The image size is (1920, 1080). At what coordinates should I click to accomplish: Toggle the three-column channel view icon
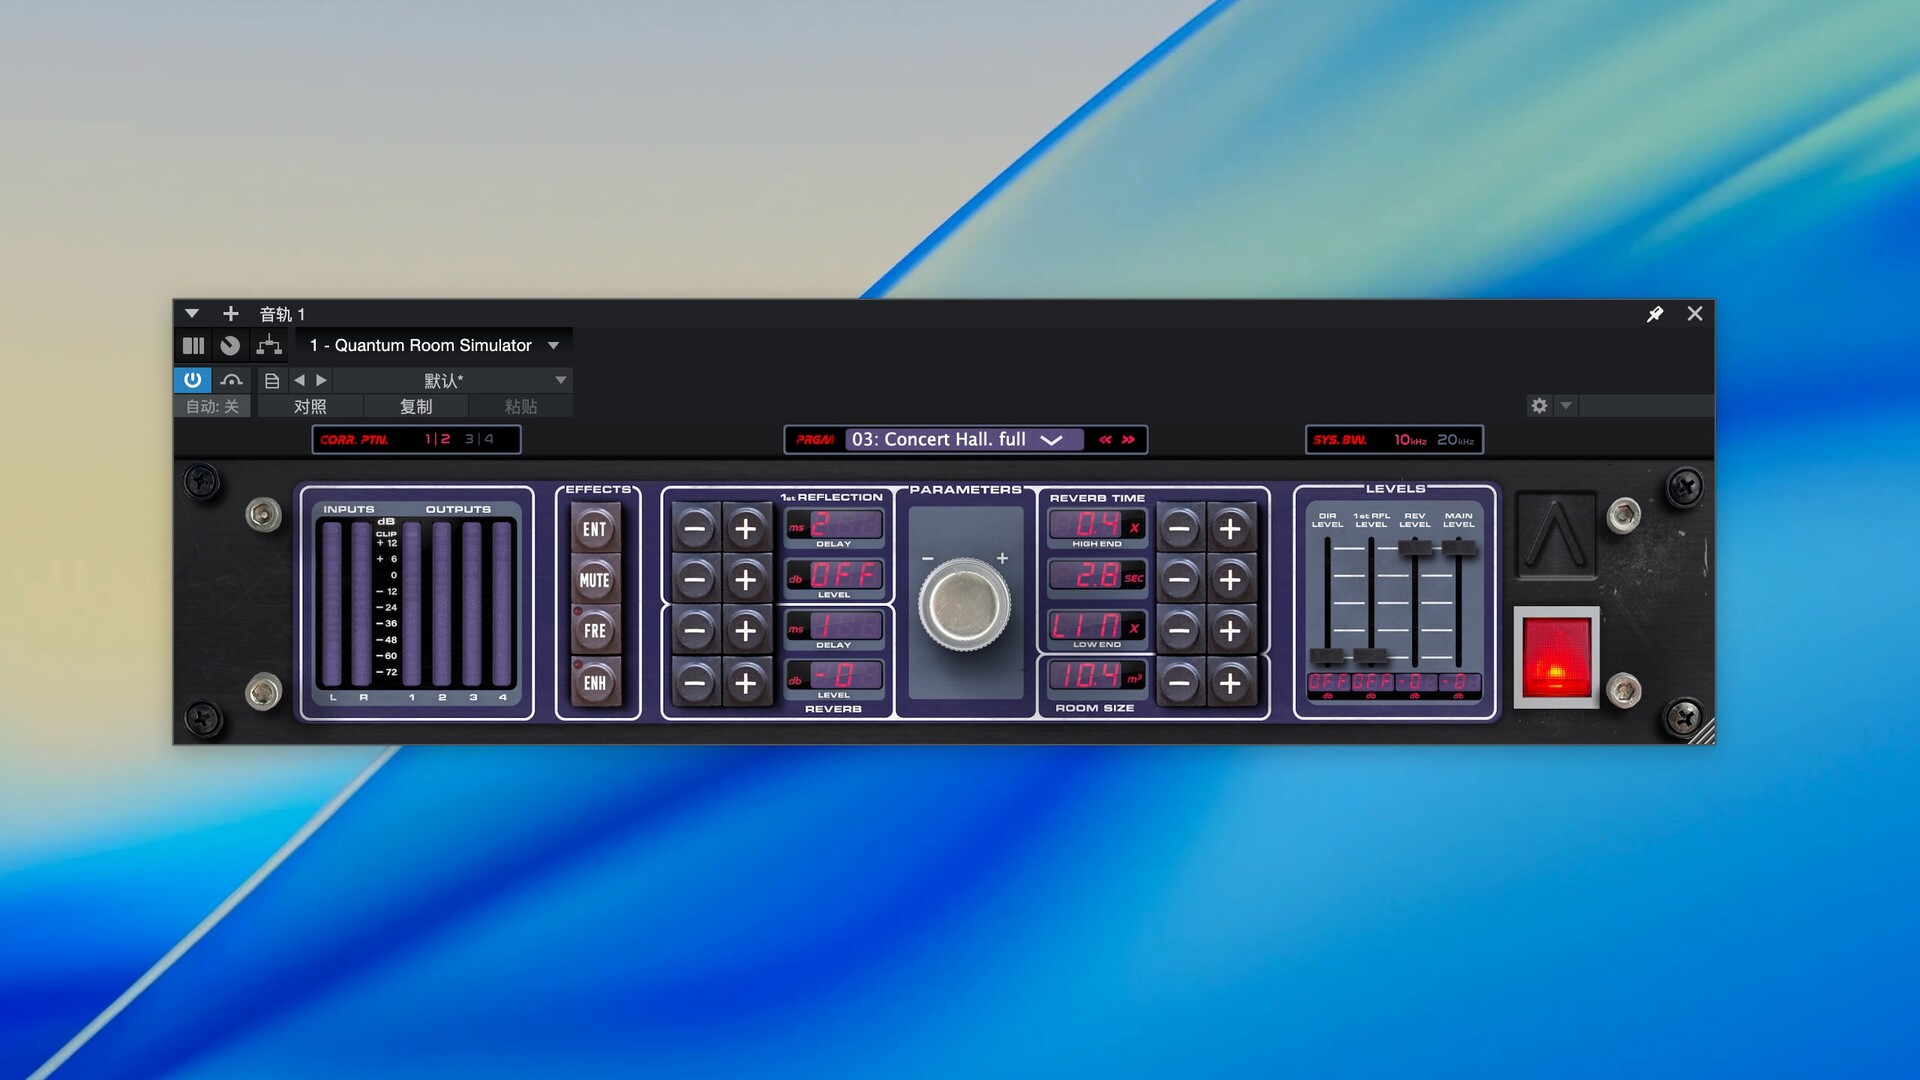tap(193, 346)
